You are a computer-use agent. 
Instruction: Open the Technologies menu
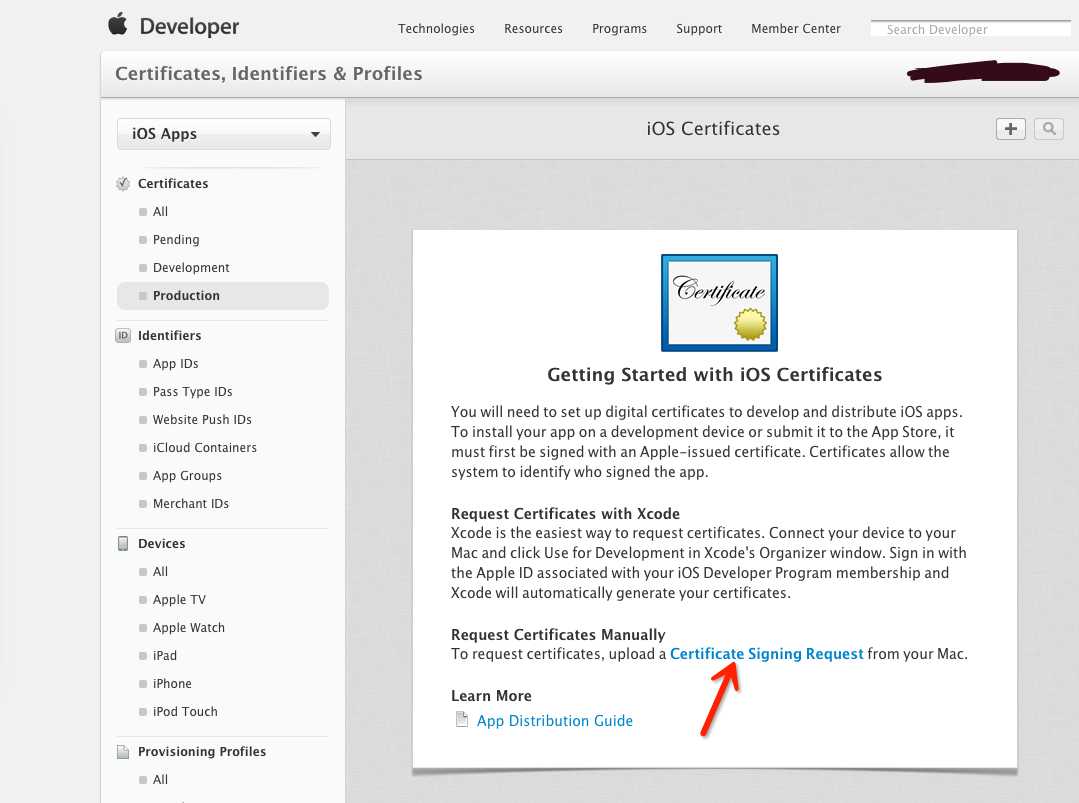tap(436, 29)
